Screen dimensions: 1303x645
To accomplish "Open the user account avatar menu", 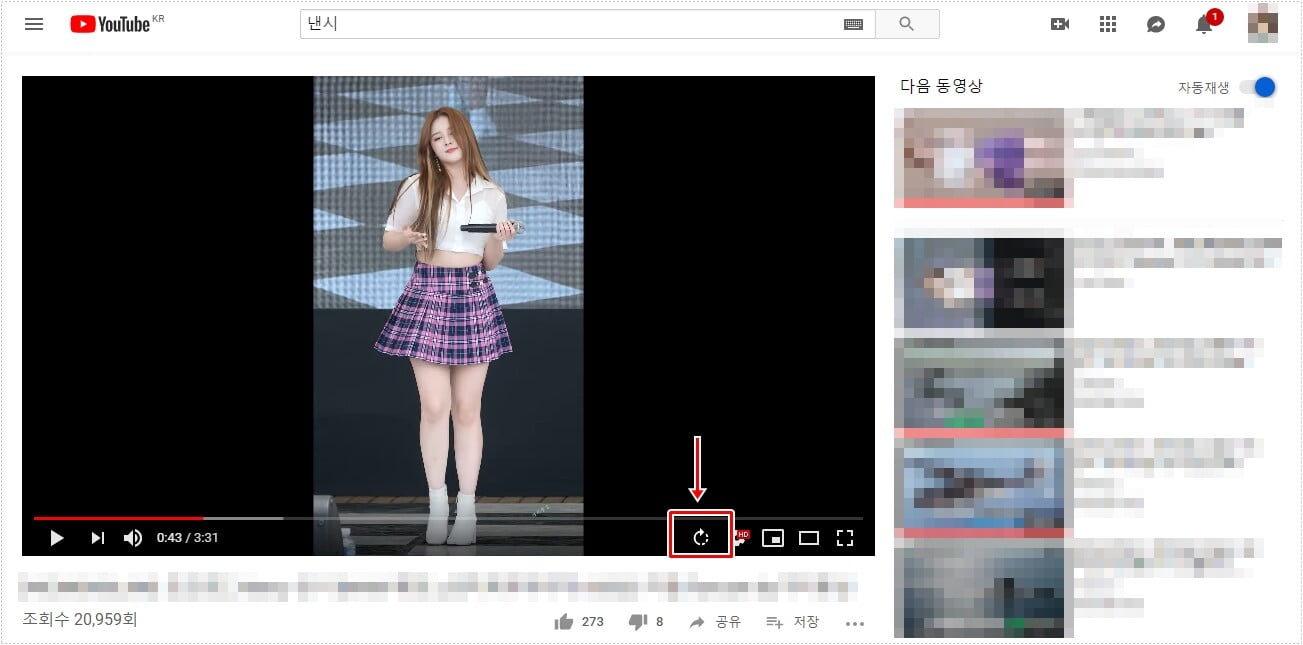I will pos(1263,24).
